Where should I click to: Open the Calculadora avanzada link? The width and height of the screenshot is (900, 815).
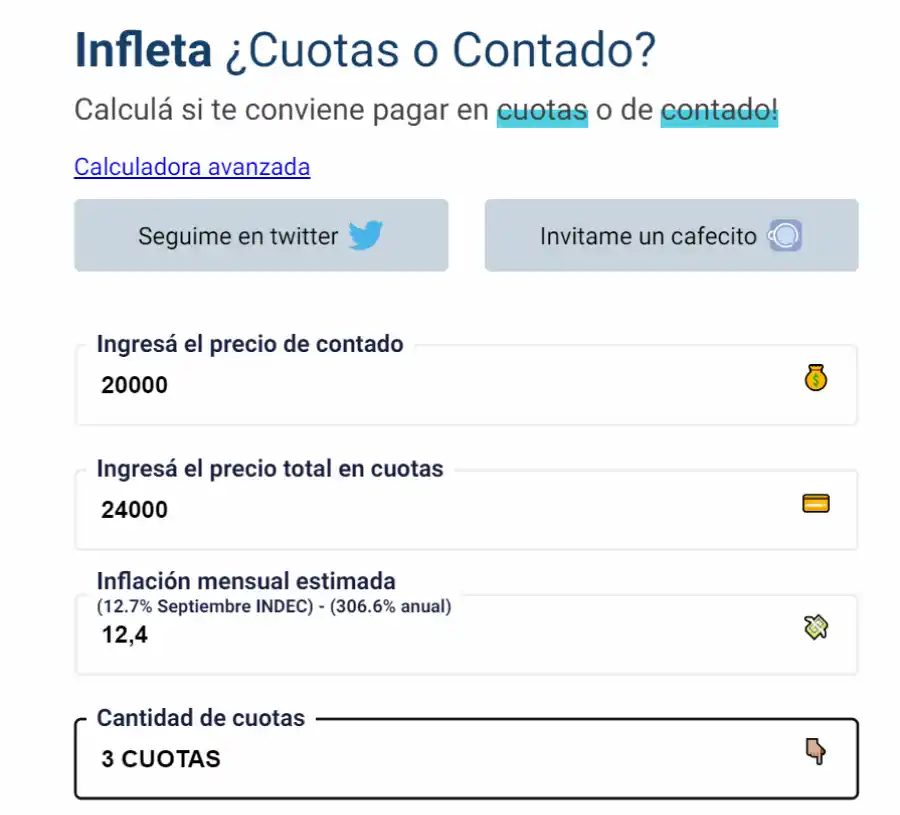tap(192, 167)
